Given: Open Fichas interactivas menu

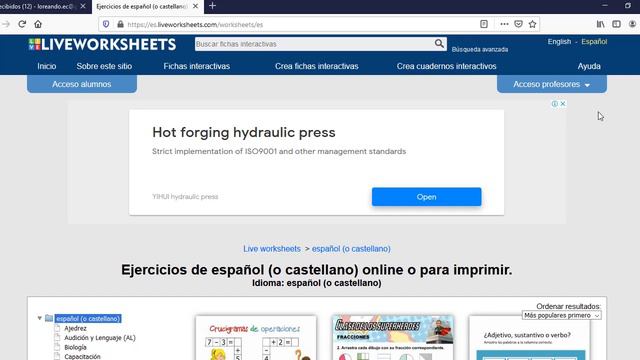Looking at the screenshot, I should click(x=196, y=66).
